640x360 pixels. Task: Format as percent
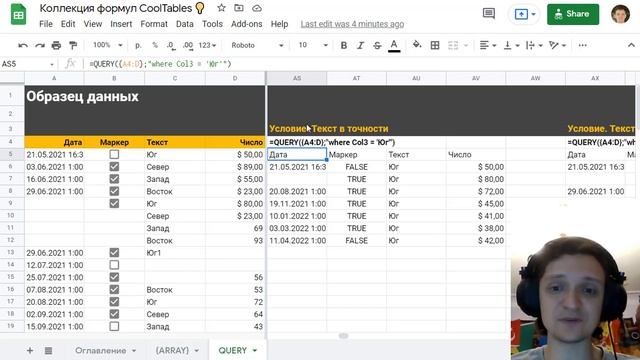155,45
